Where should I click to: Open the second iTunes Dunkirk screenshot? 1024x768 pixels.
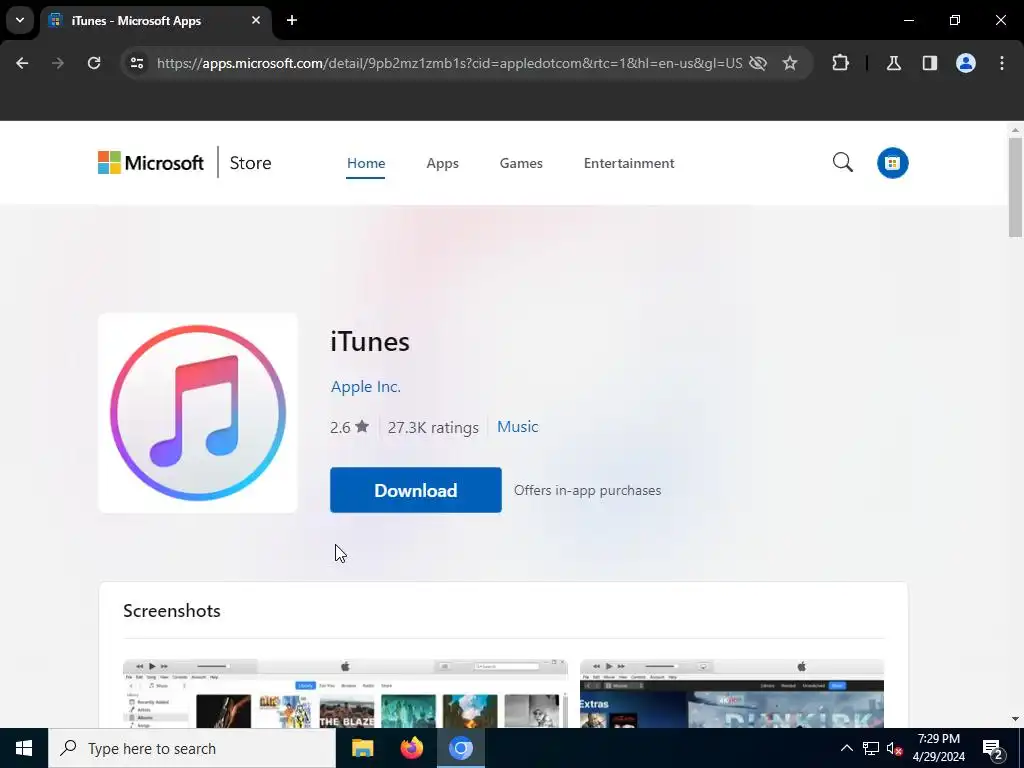click(x=732, y=694)
